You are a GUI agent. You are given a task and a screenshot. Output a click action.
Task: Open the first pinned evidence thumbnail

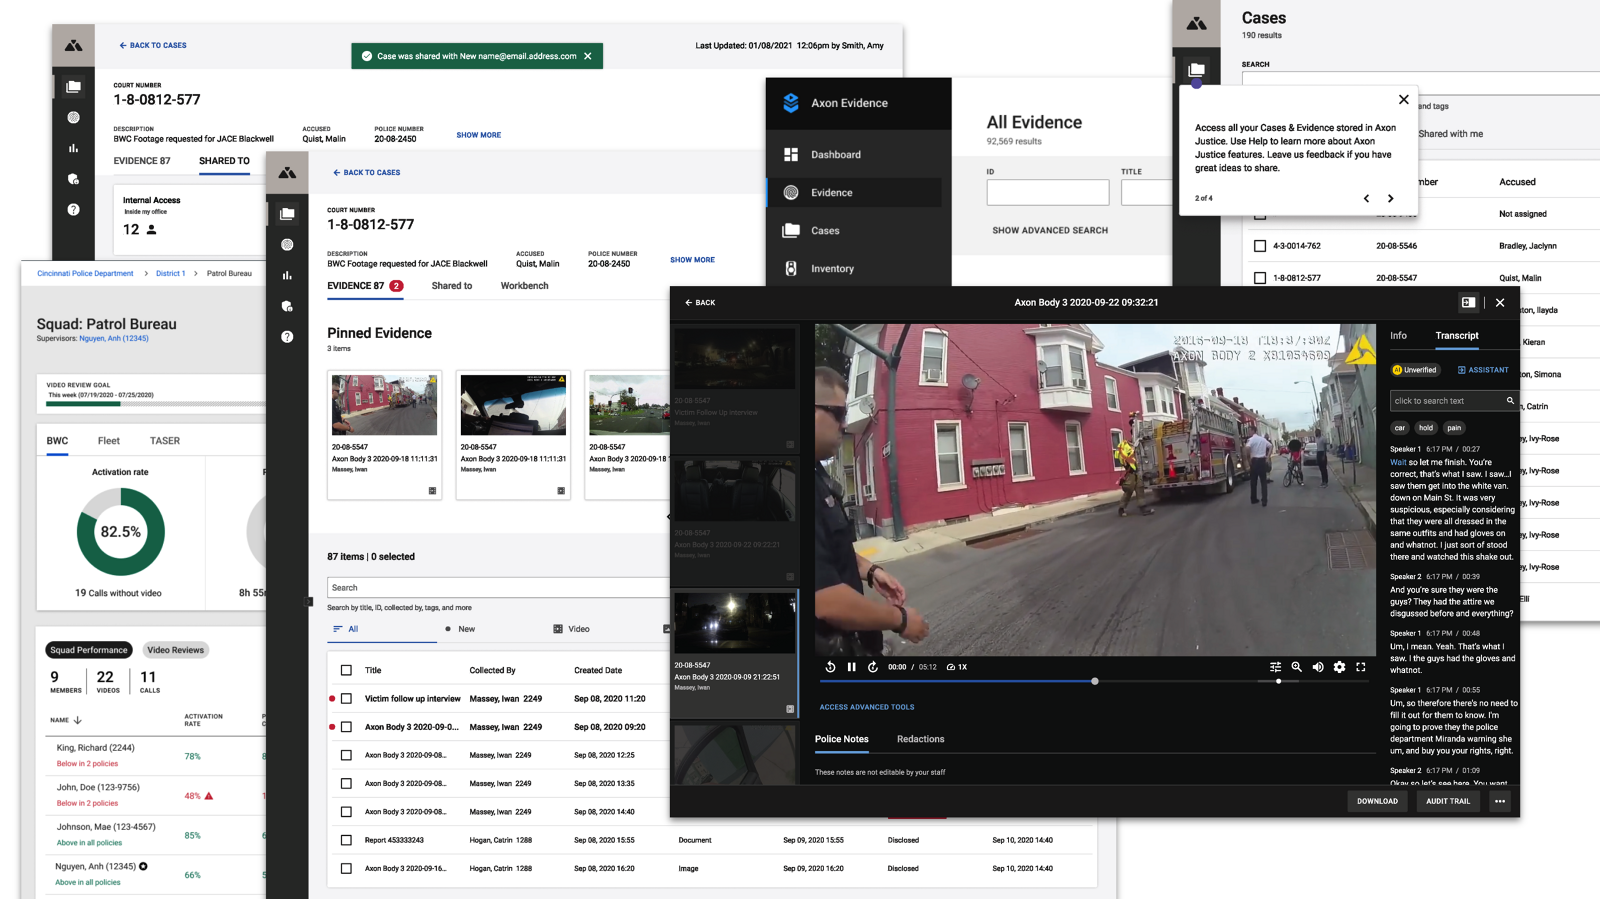coord(384,405)
